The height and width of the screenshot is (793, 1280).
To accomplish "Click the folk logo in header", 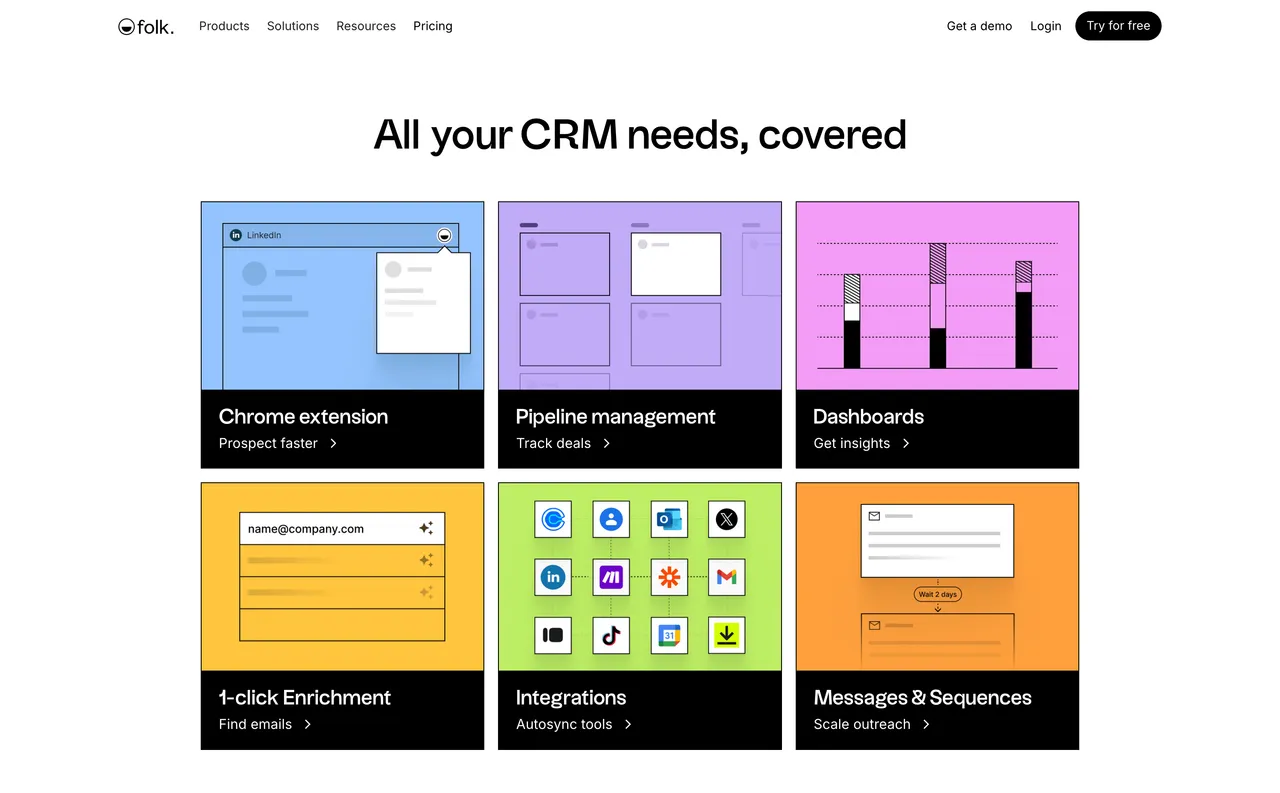I will click(x=146, y=27).
